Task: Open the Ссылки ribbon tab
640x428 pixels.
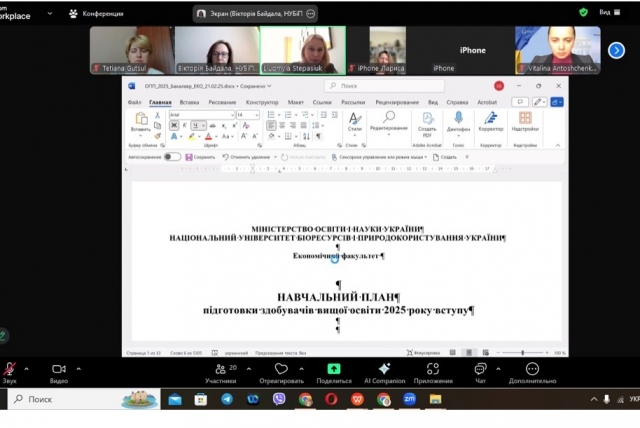Action: (322, 102)
